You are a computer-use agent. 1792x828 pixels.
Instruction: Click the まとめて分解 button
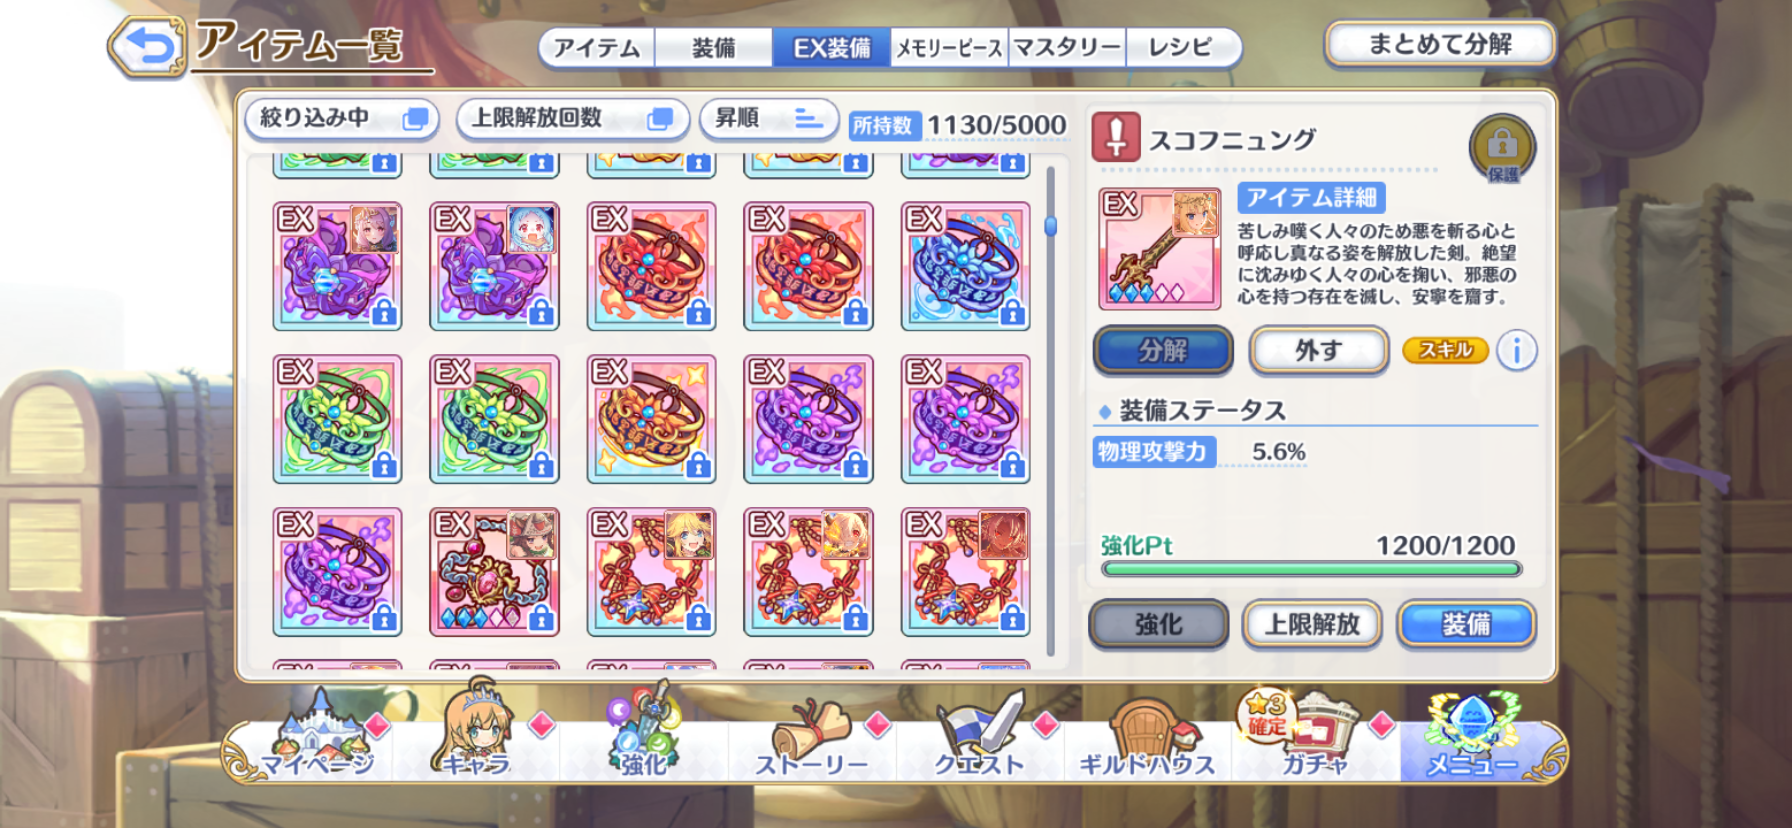click(x=1440, y=44)
